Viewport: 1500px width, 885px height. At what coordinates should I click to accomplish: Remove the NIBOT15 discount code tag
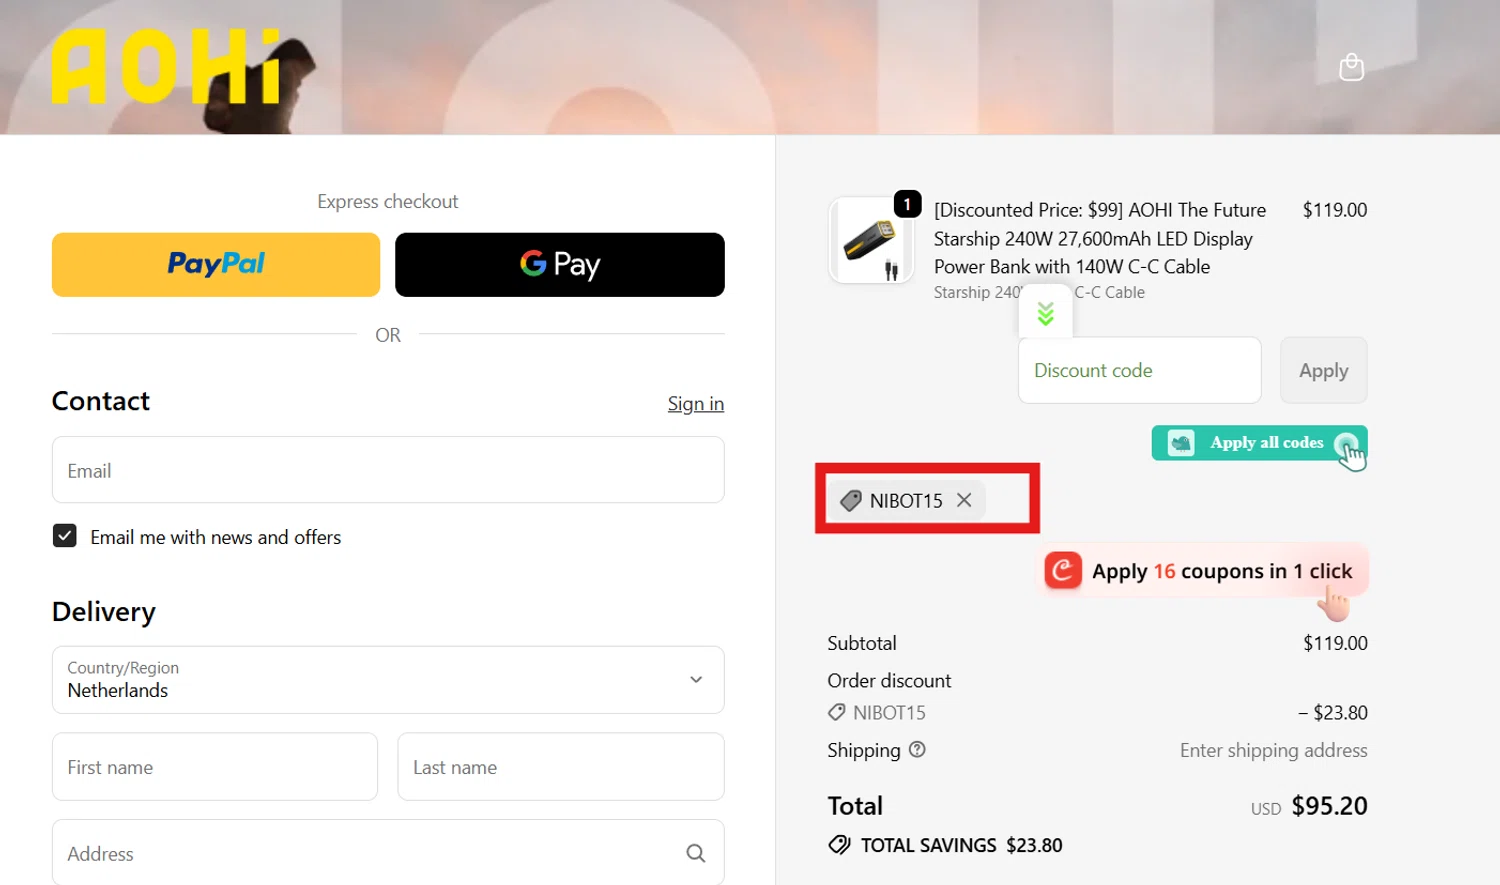[964, 500]
